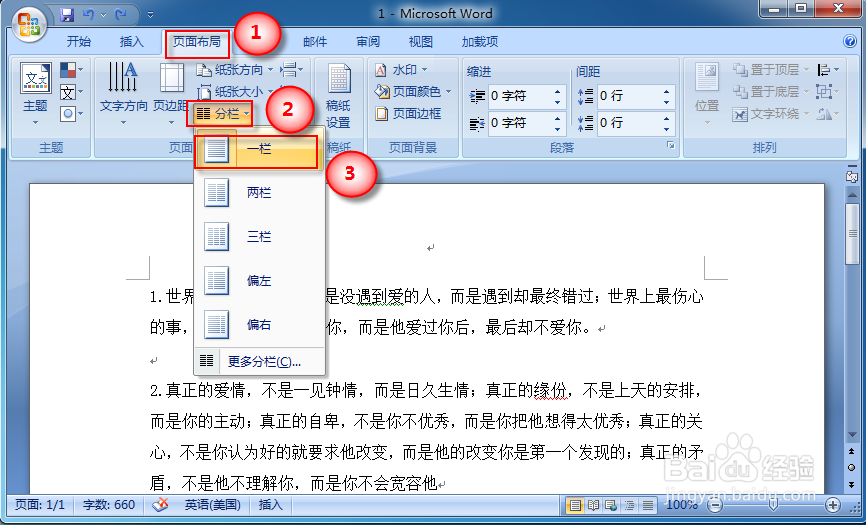The height and width of the screenshot is (525, 866).
Task: Open the 文字环绕 text wrapping dropdown
Action: tap(771, 114)
